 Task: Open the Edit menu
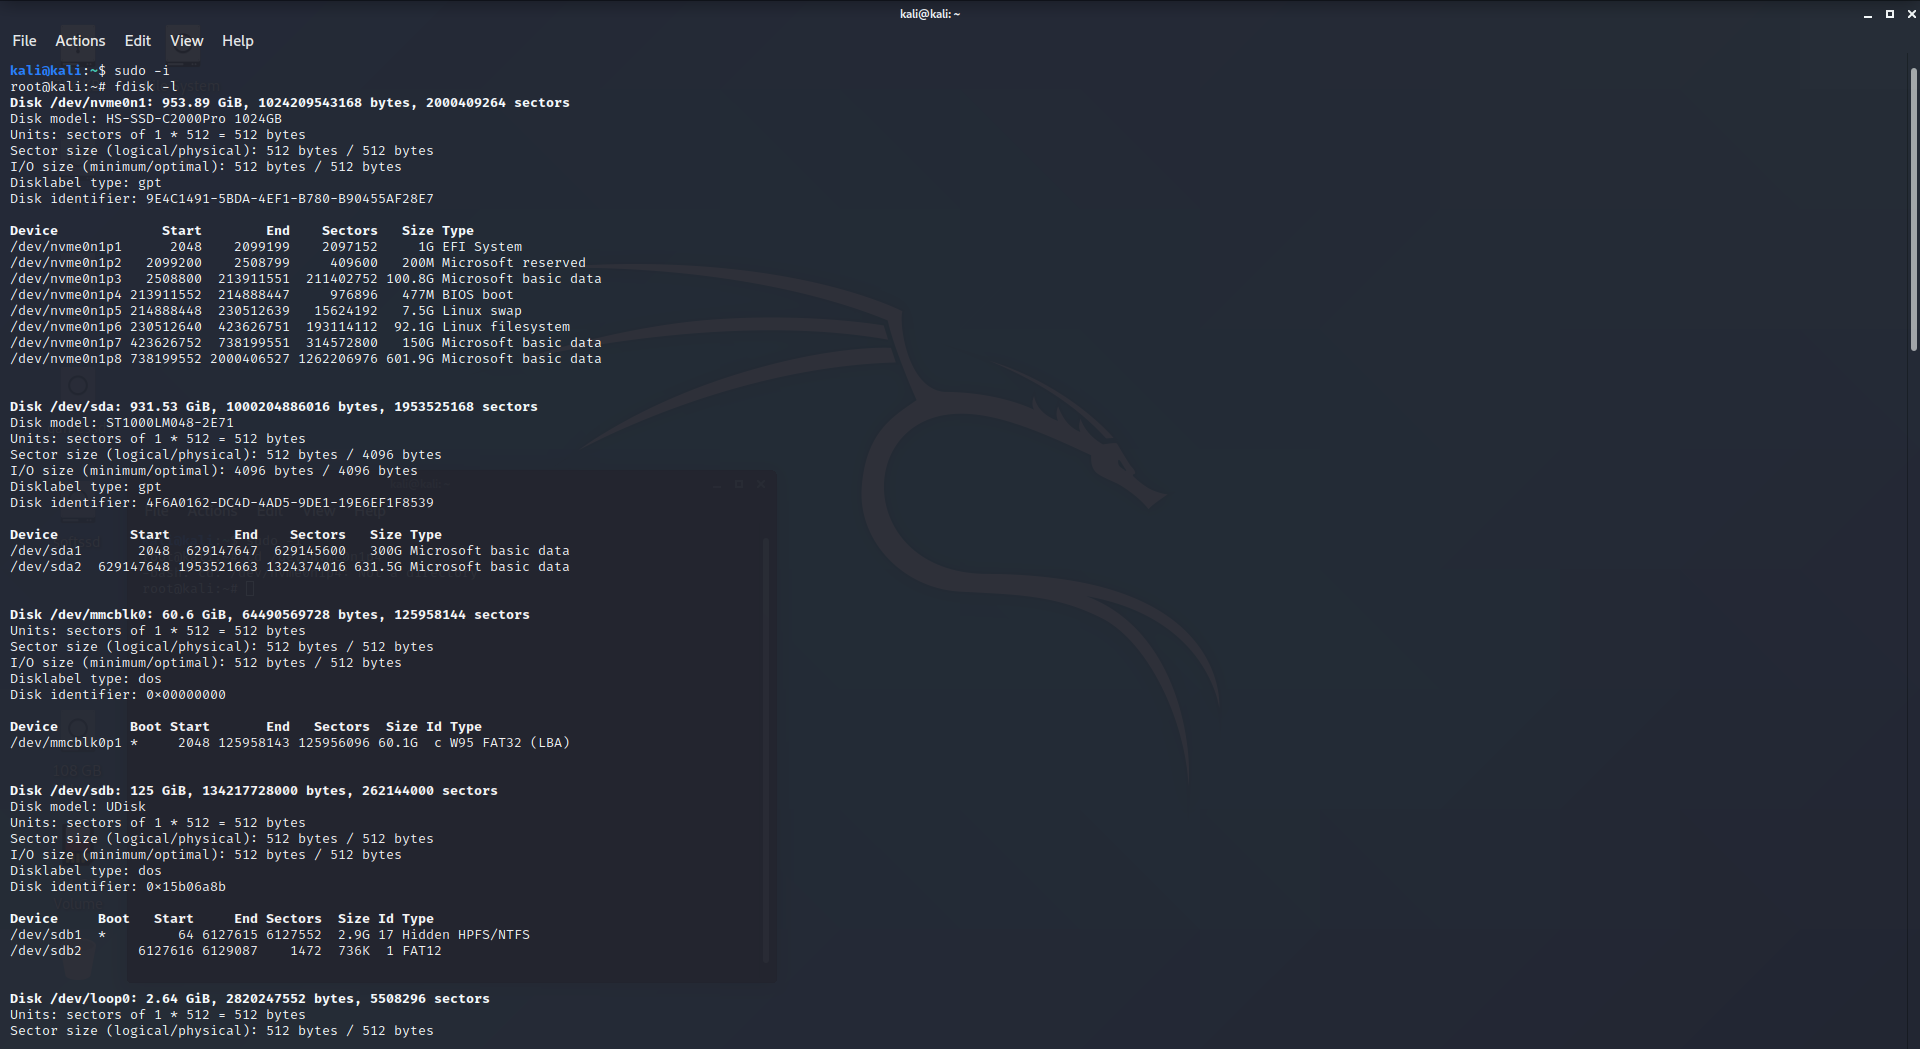tap(137, 41)
